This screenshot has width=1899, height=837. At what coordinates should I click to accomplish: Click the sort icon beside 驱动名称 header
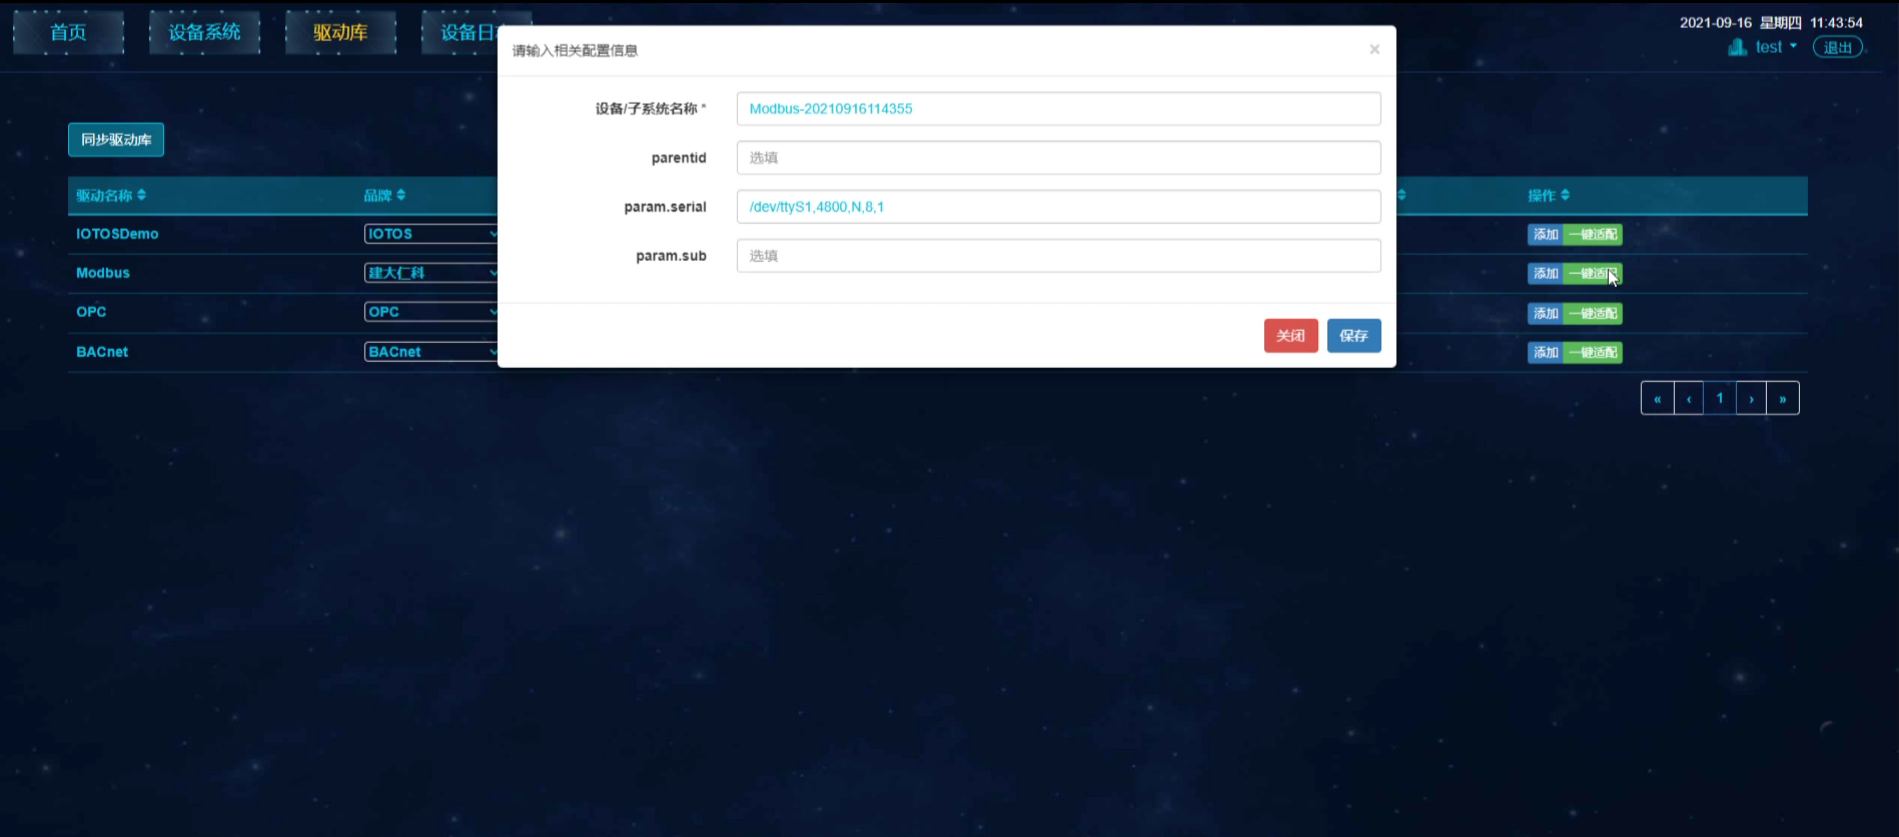[x=142, y=195]
